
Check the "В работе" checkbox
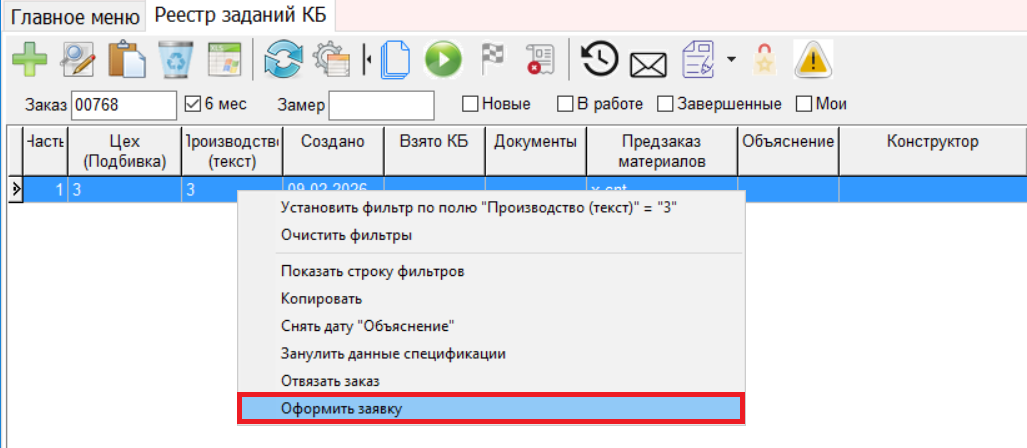click(565, 104)
